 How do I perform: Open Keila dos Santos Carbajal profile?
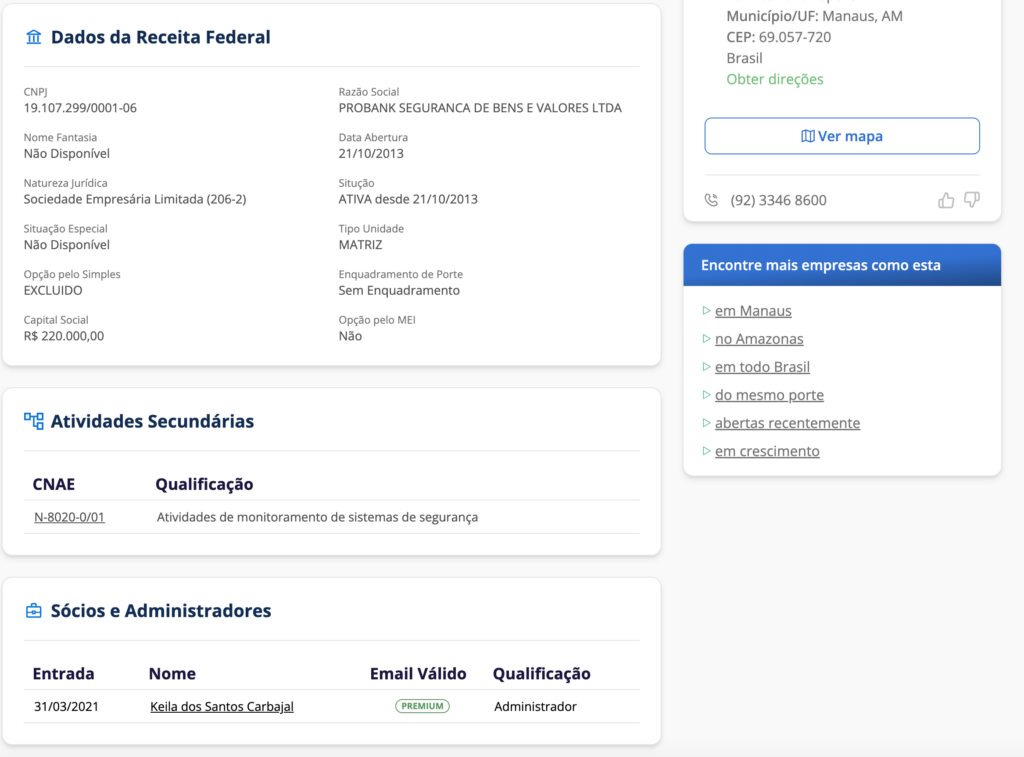[222, 706]
